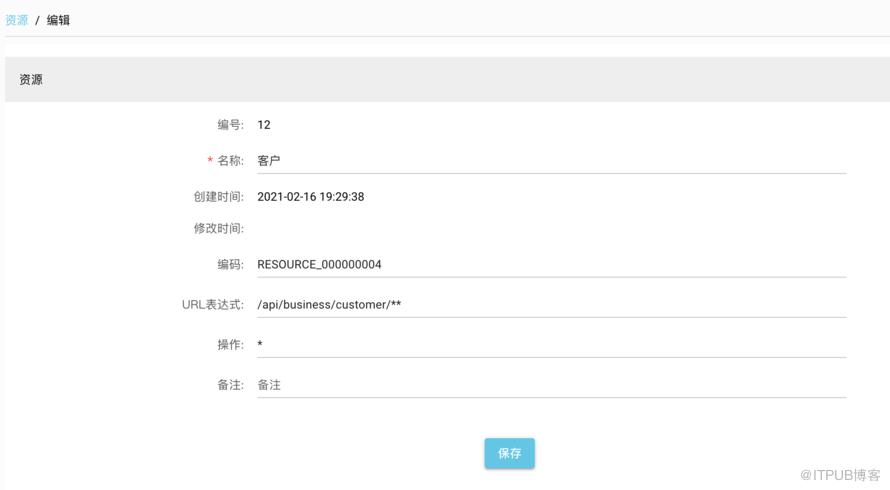Focus the 名称 field containing 客户
Image resolution: width=890 pixels, height=490 pixels.
click(551, 161)
